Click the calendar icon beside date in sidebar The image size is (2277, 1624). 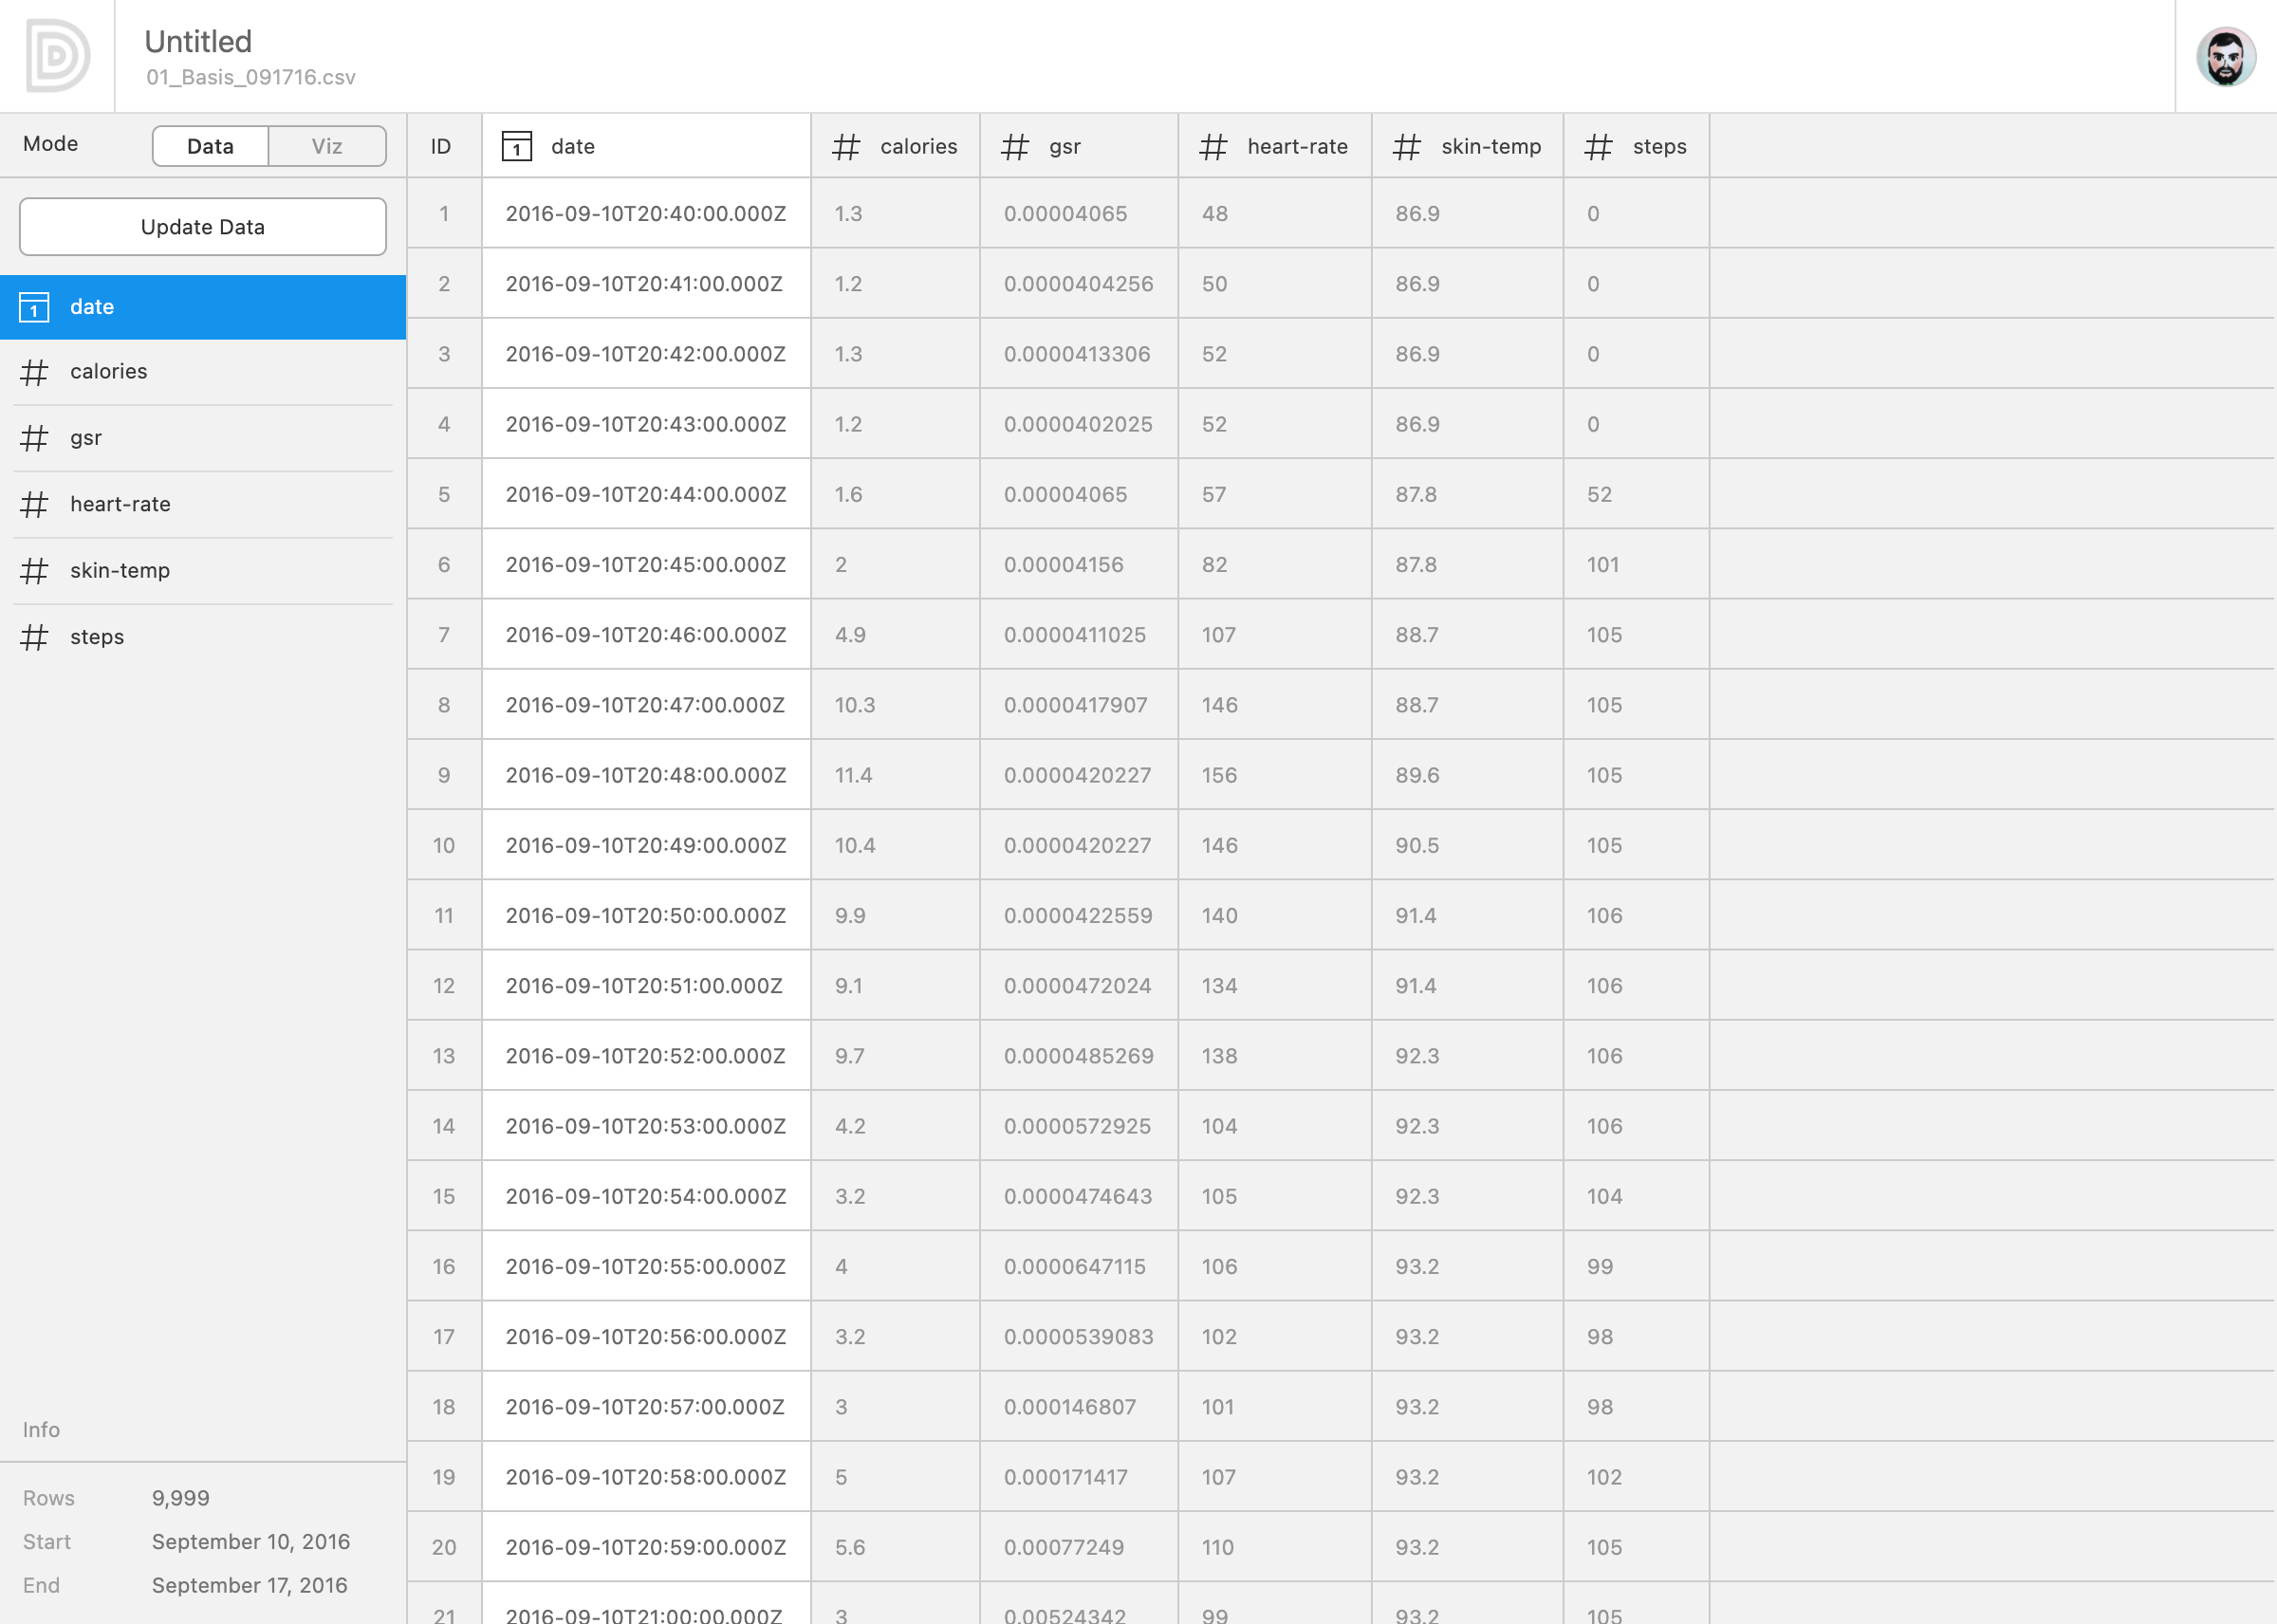[34, 307]
